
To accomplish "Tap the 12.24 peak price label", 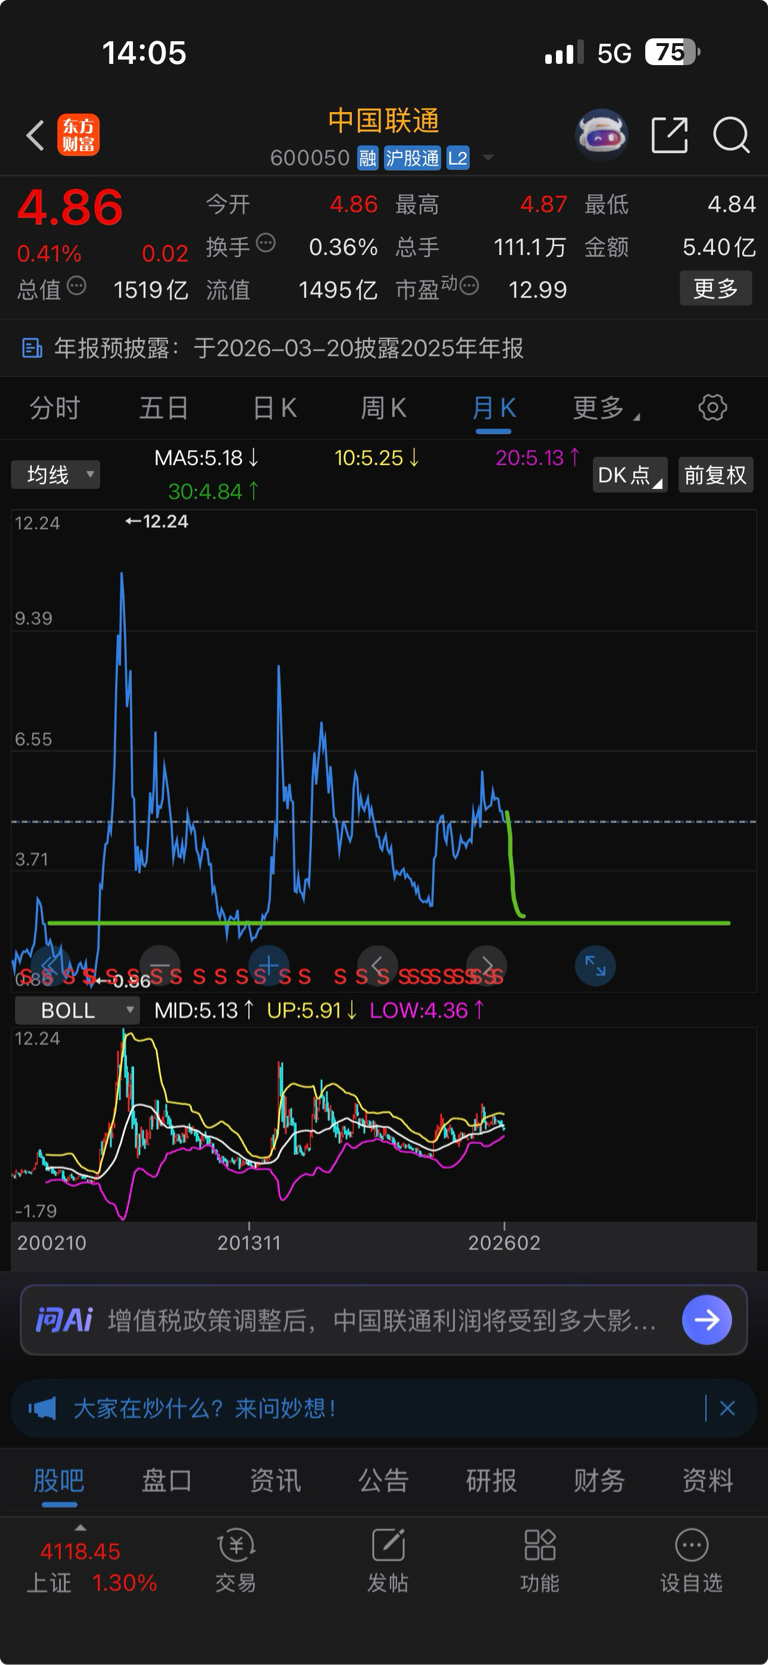I will click(157, 521).
